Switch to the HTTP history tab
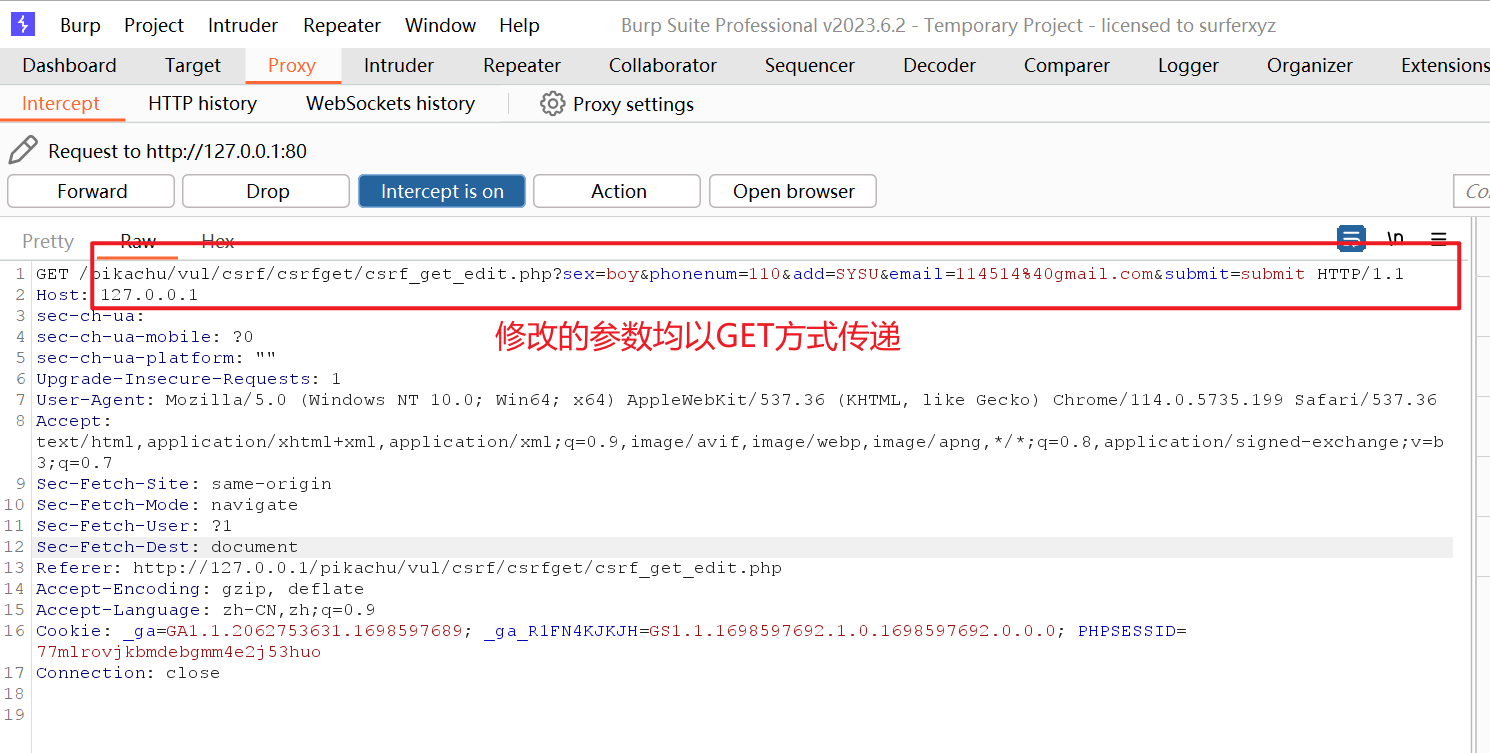Image resolution: width=1490 pixels, height=753 pixels. point(202,104)
